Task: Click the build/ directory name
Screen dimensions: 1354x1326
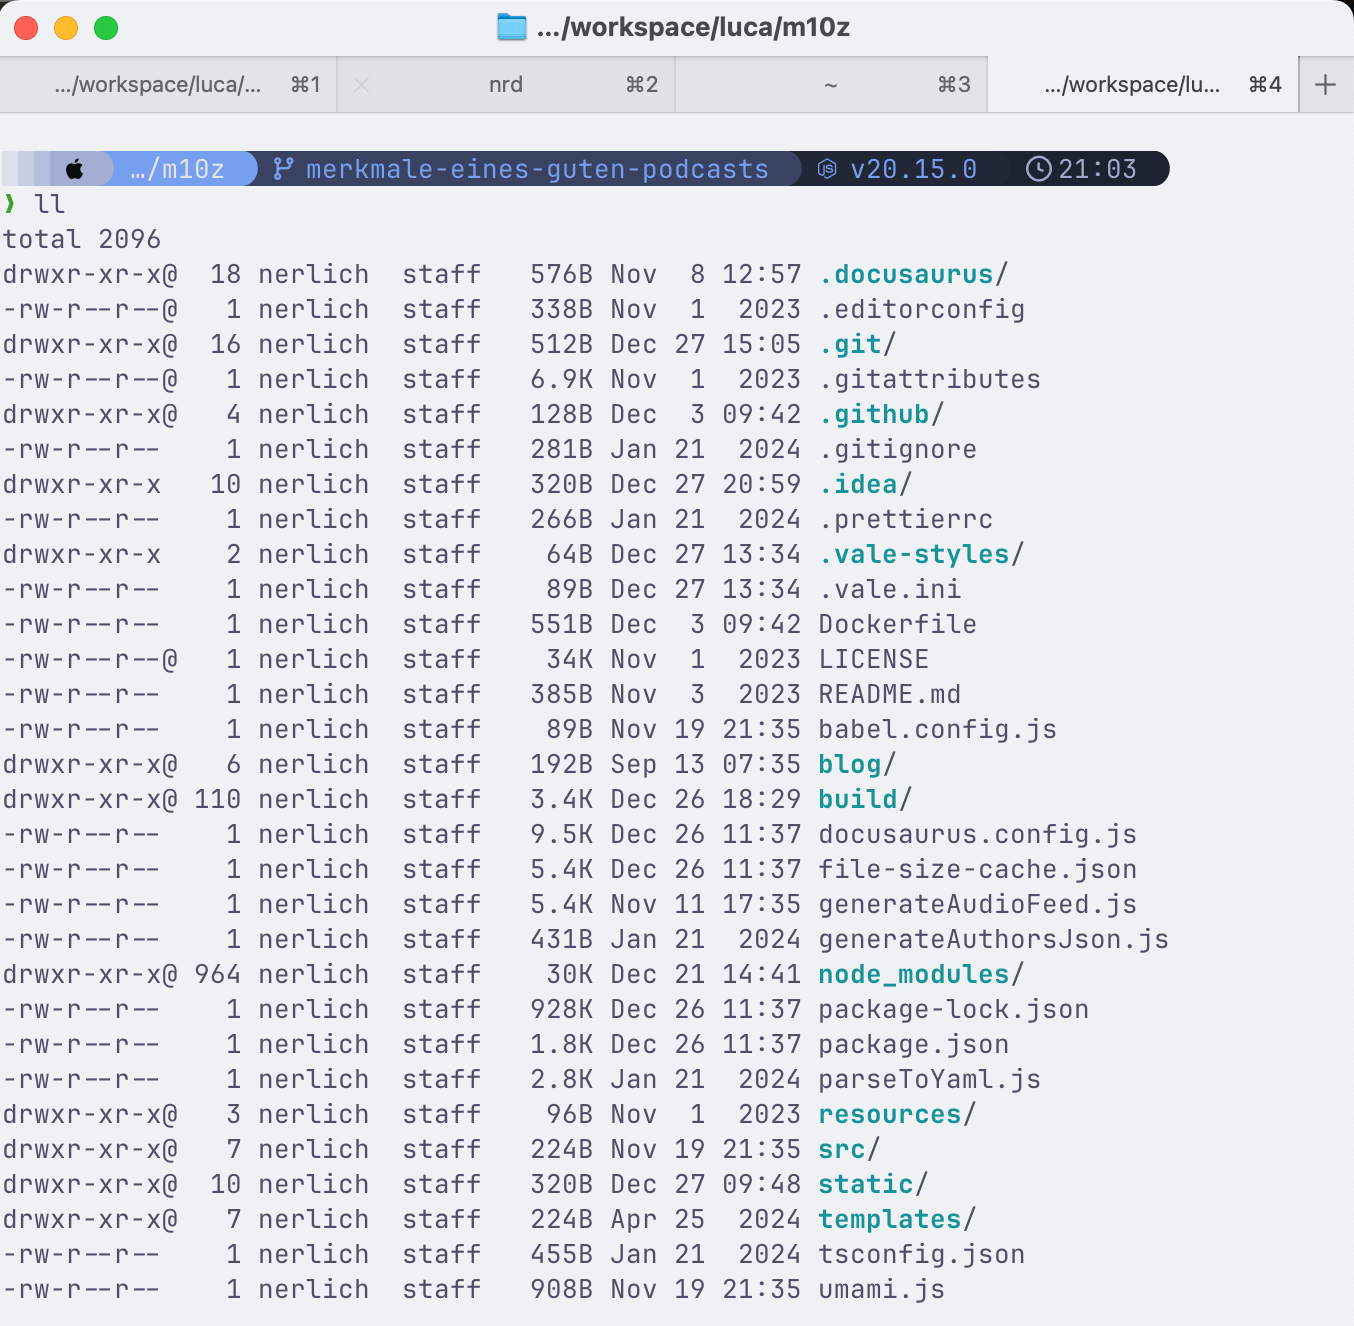Action: [x=866, y=799]
